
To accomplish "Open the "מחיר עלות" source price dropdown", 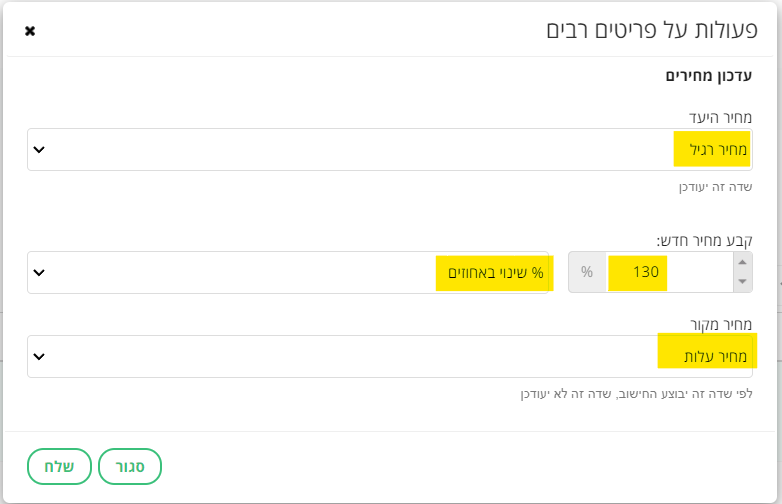I will (390, 356).
